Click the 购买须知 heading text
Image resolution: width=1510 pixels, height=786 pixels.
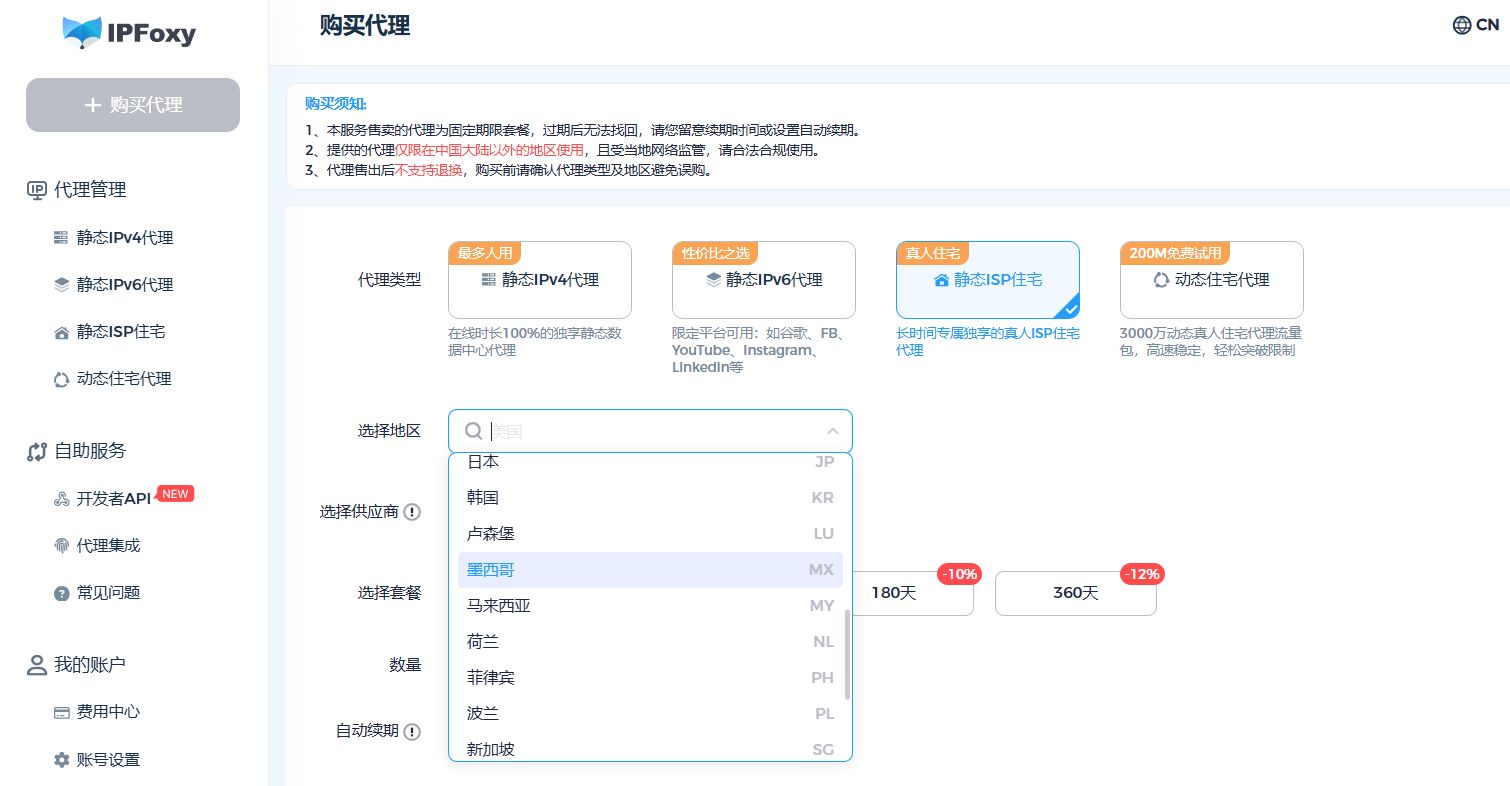tap(336, 104)
